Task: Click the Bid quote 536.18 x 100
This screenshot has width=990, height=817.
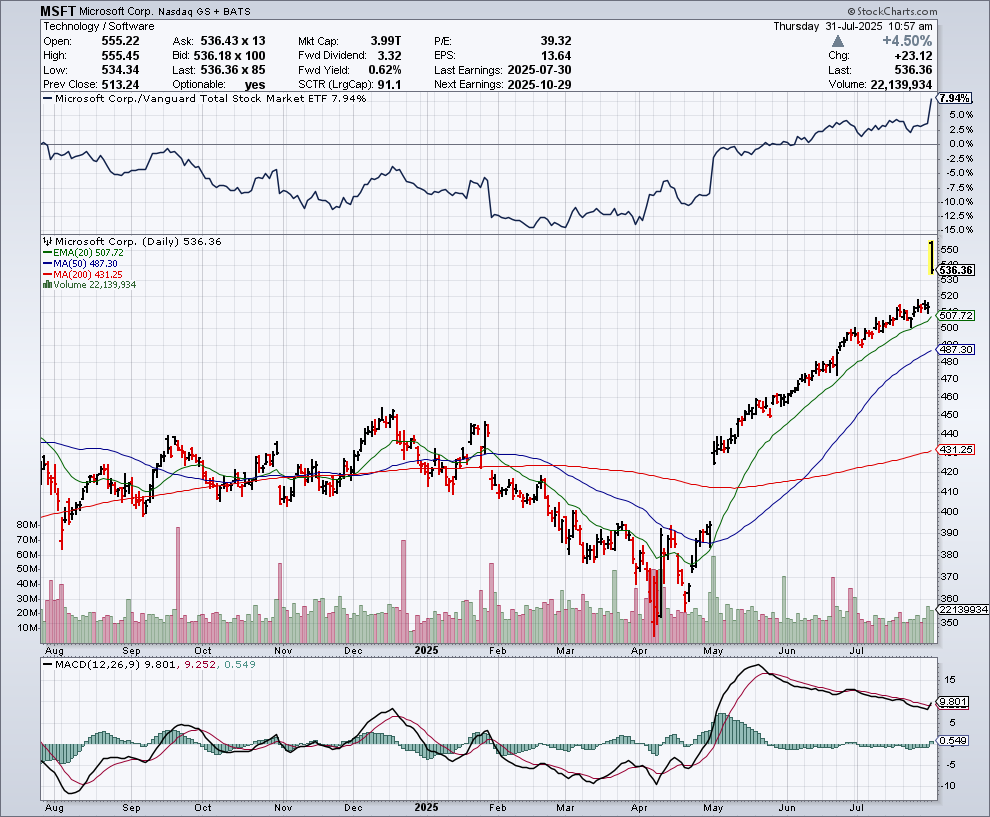Action: click(229, 56)
